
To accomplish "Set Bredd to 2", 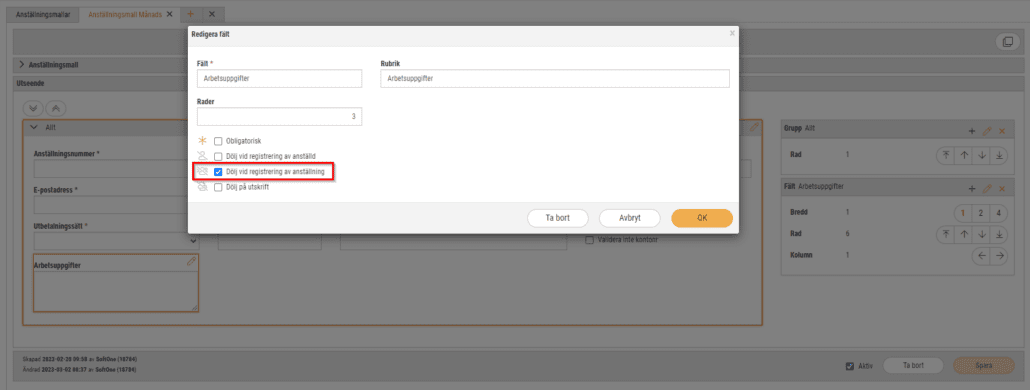I will [981, 213].
